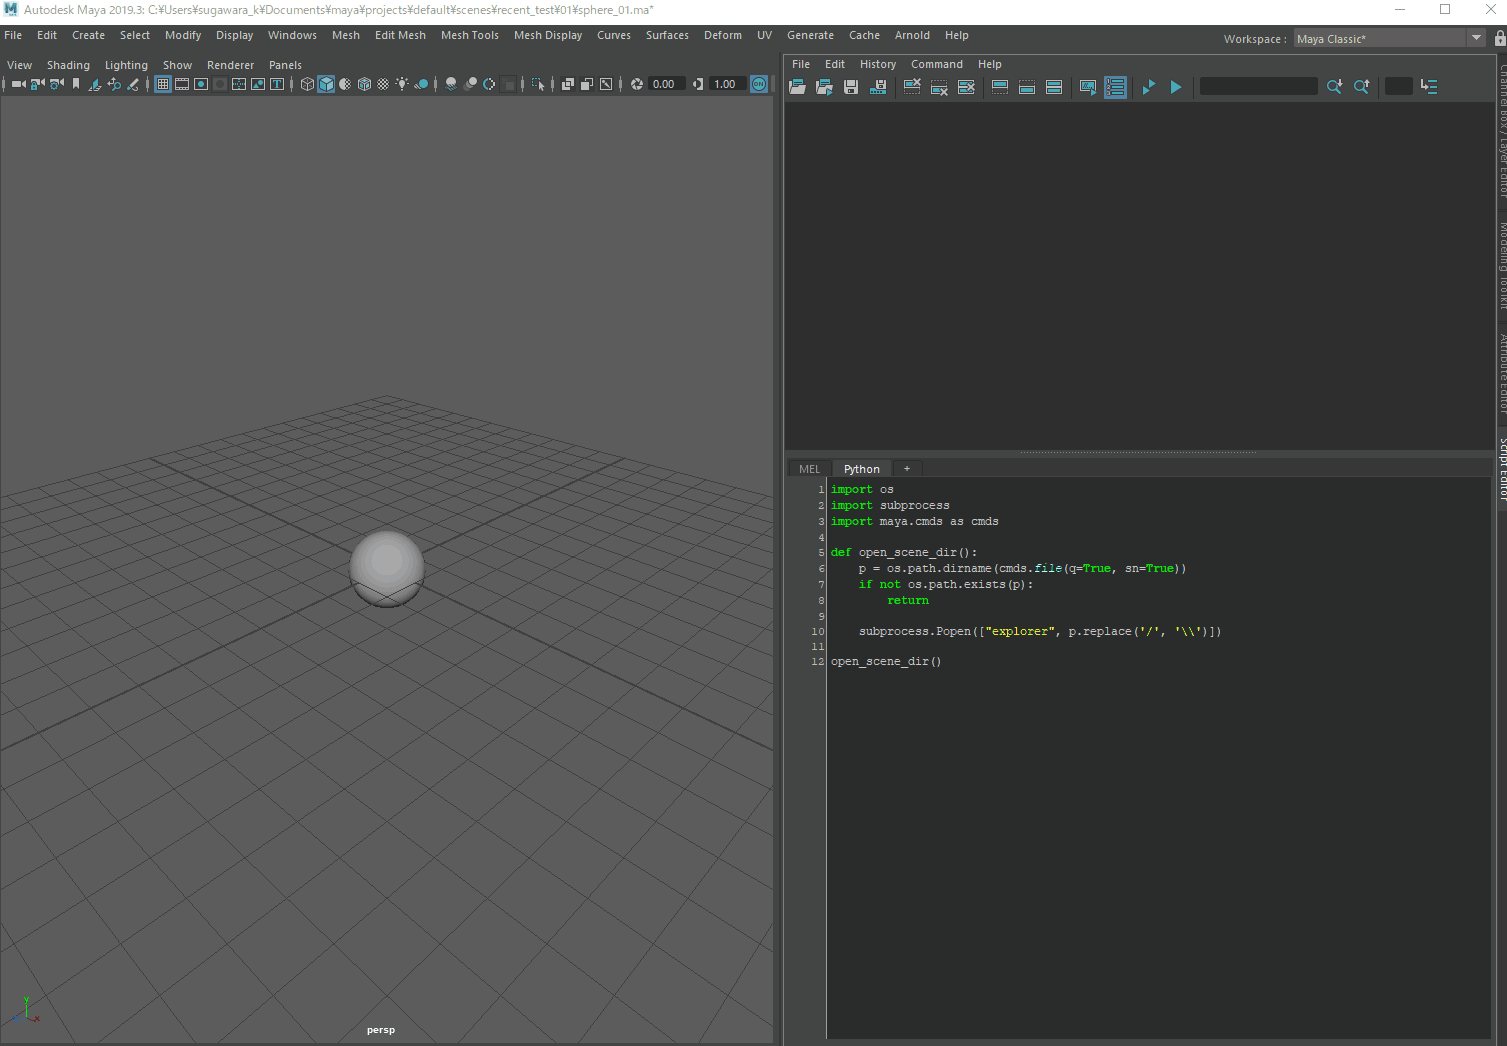Click the Use Default Material icon
Image resolution: width=1507 pixels, height=1046 pixels.
[x=345, y=84]
